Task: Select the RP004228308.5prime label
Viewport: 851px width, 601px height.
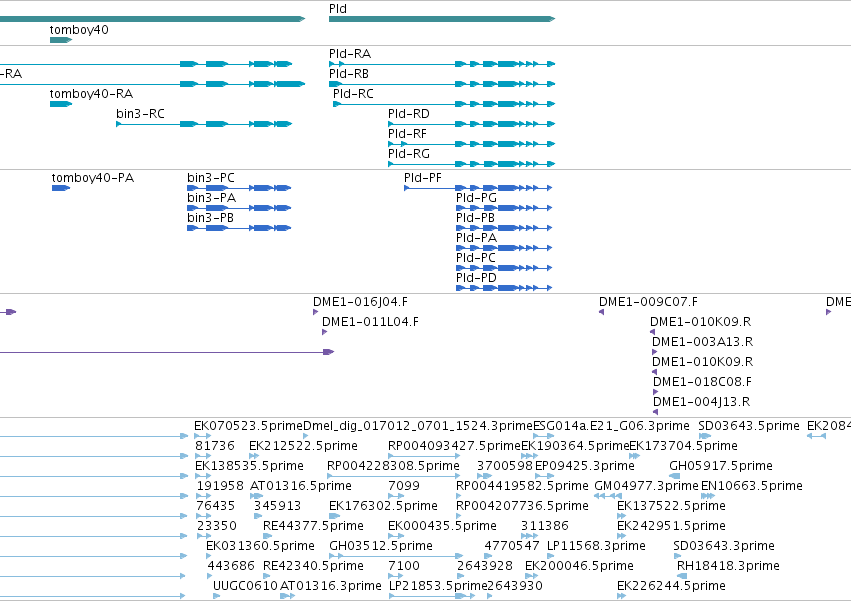Action: (393, 466)
